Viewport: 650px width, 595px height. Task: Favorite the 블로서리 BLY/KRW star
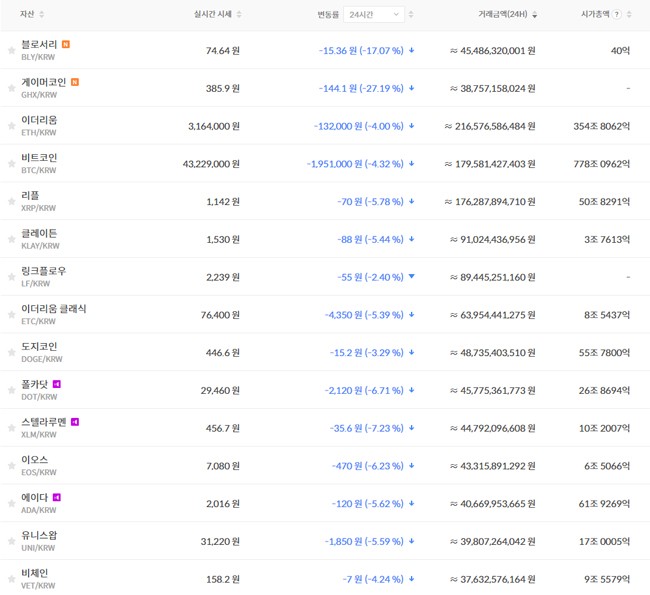12,51
